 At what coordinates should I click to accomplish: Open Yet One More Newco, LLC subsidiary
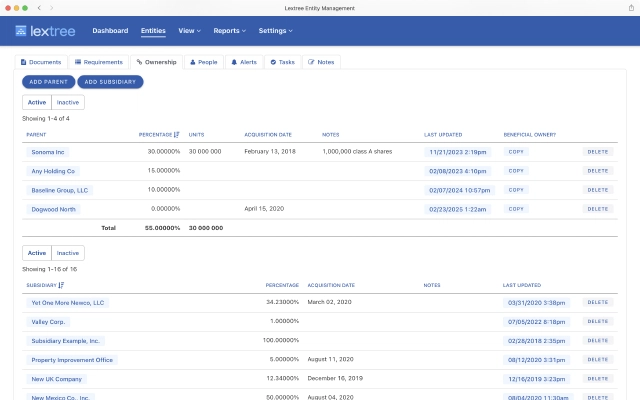click(x=68, y=303)
